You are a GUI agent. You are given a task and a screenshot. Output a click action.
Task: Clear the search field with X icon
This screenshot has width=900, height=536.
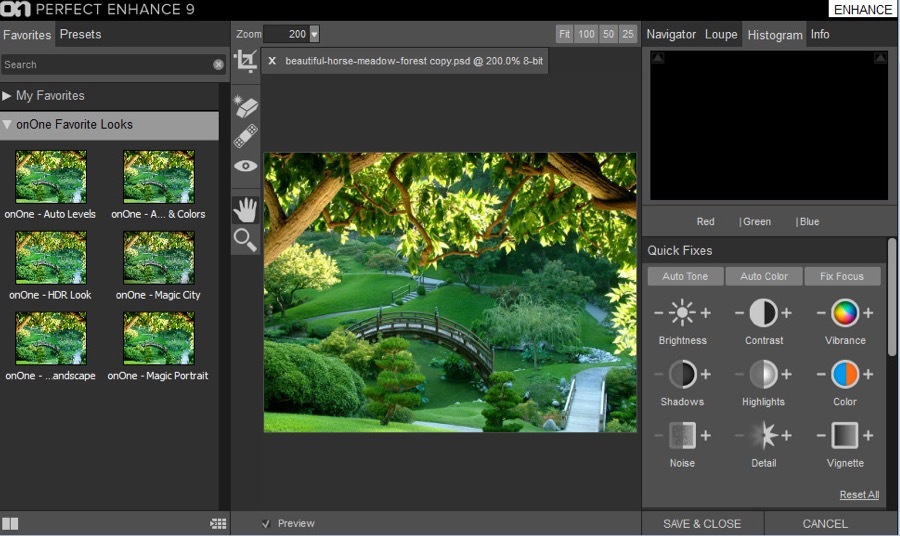click(x=218, y=65)
